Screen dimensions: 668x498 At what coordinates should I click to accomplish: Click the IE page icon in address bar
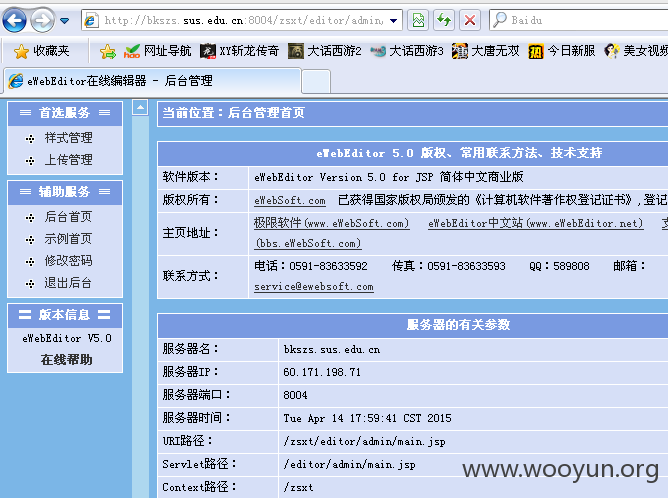coord(91,20)
